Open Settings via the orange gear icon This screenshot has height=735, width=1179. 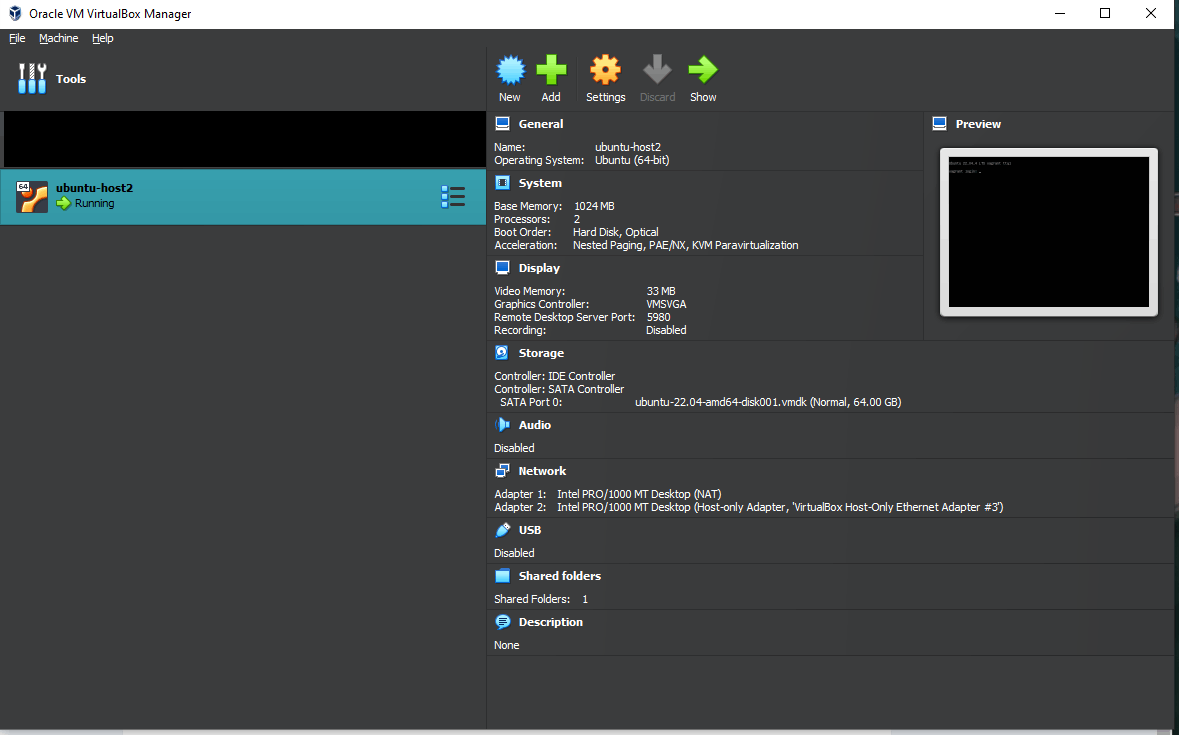[x=605, y=70]
